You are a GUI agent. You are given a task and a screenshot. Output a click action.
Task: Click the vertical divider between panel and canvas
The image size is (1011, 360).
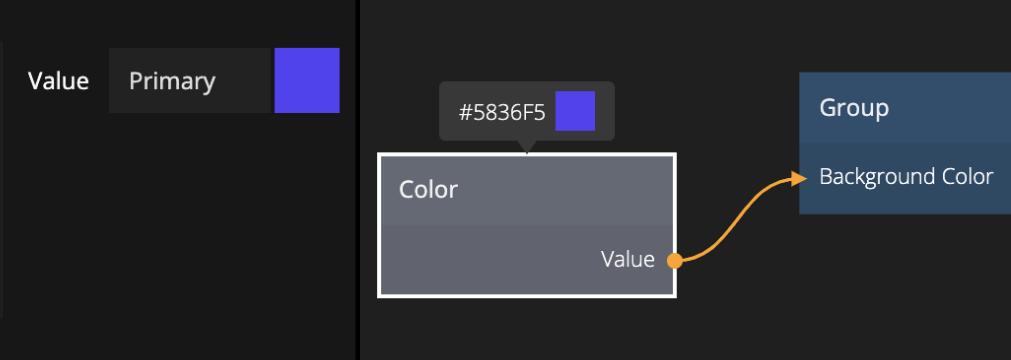click(358, 180)
